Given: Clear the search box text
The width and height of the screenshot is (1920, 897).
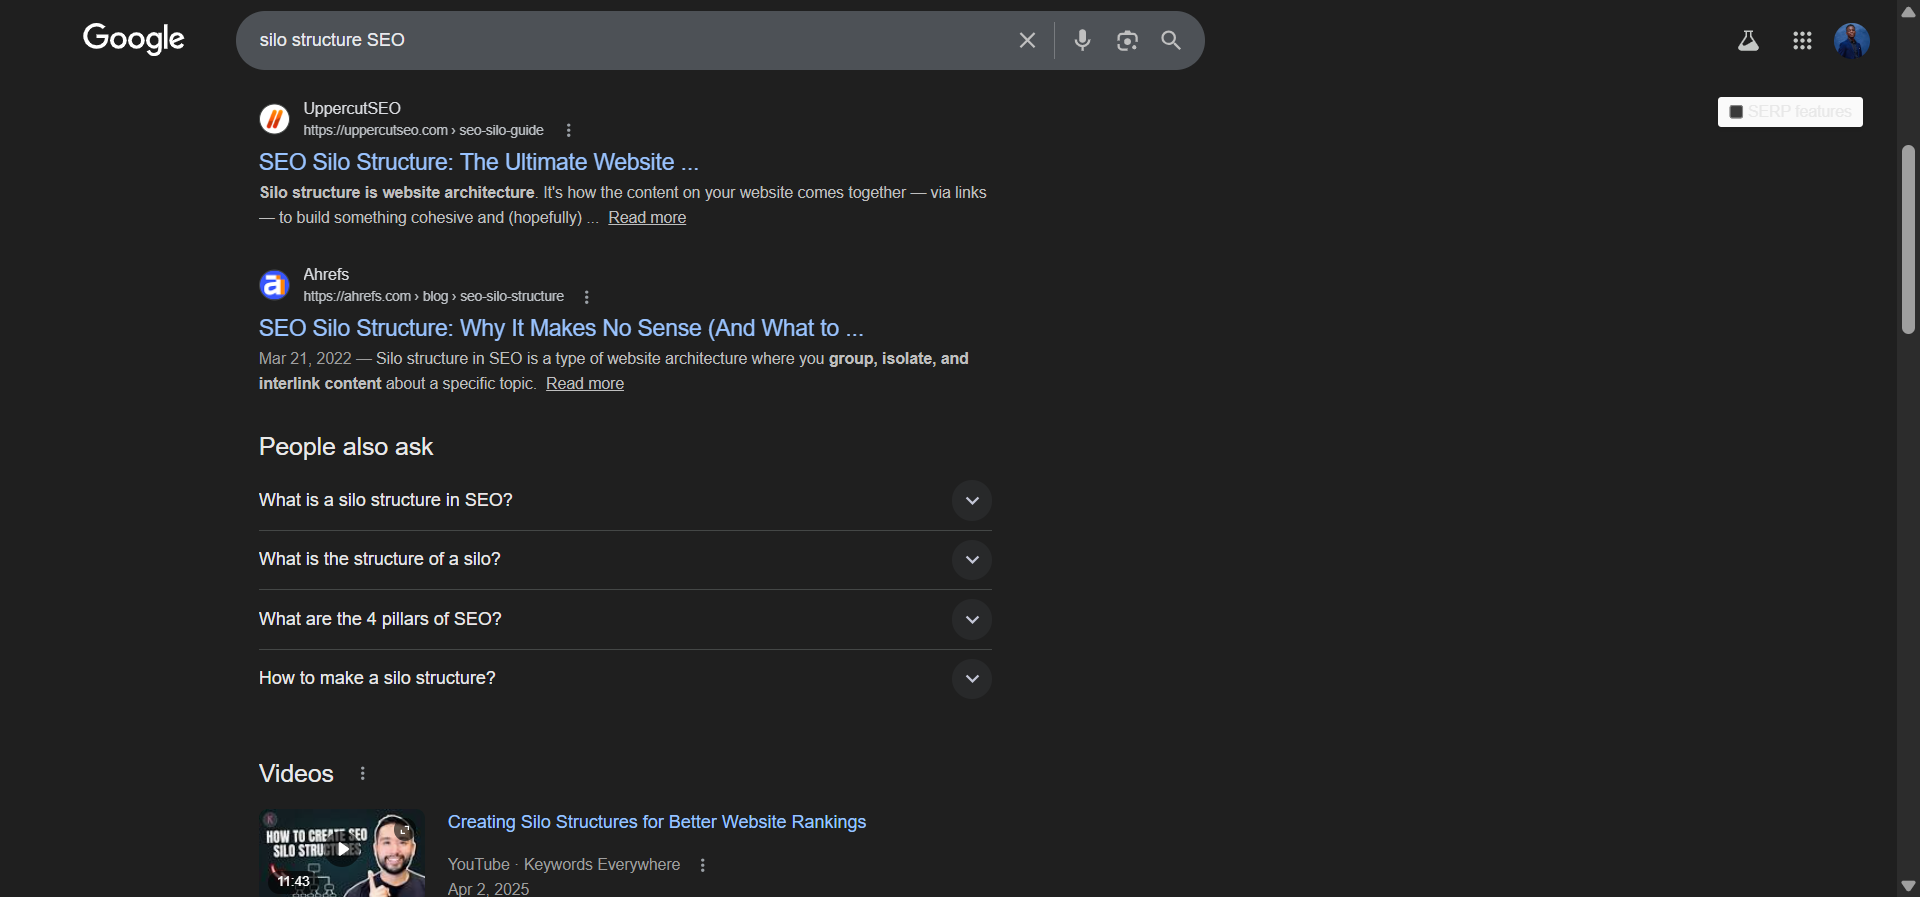Looking at the screenshot, I should [1027, 40].
